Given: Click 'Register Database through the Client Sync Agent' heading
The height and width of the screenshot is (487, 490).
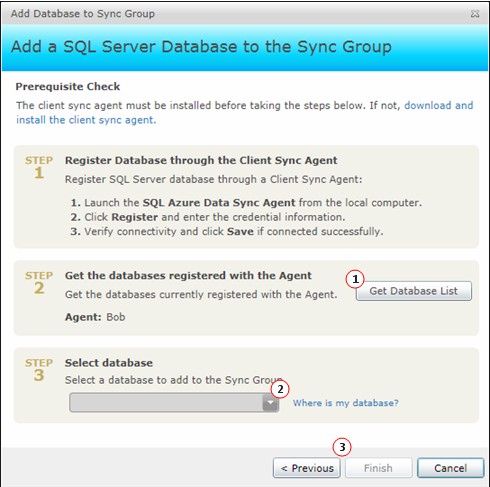Looking at the screenshot, I should (201, 160).
